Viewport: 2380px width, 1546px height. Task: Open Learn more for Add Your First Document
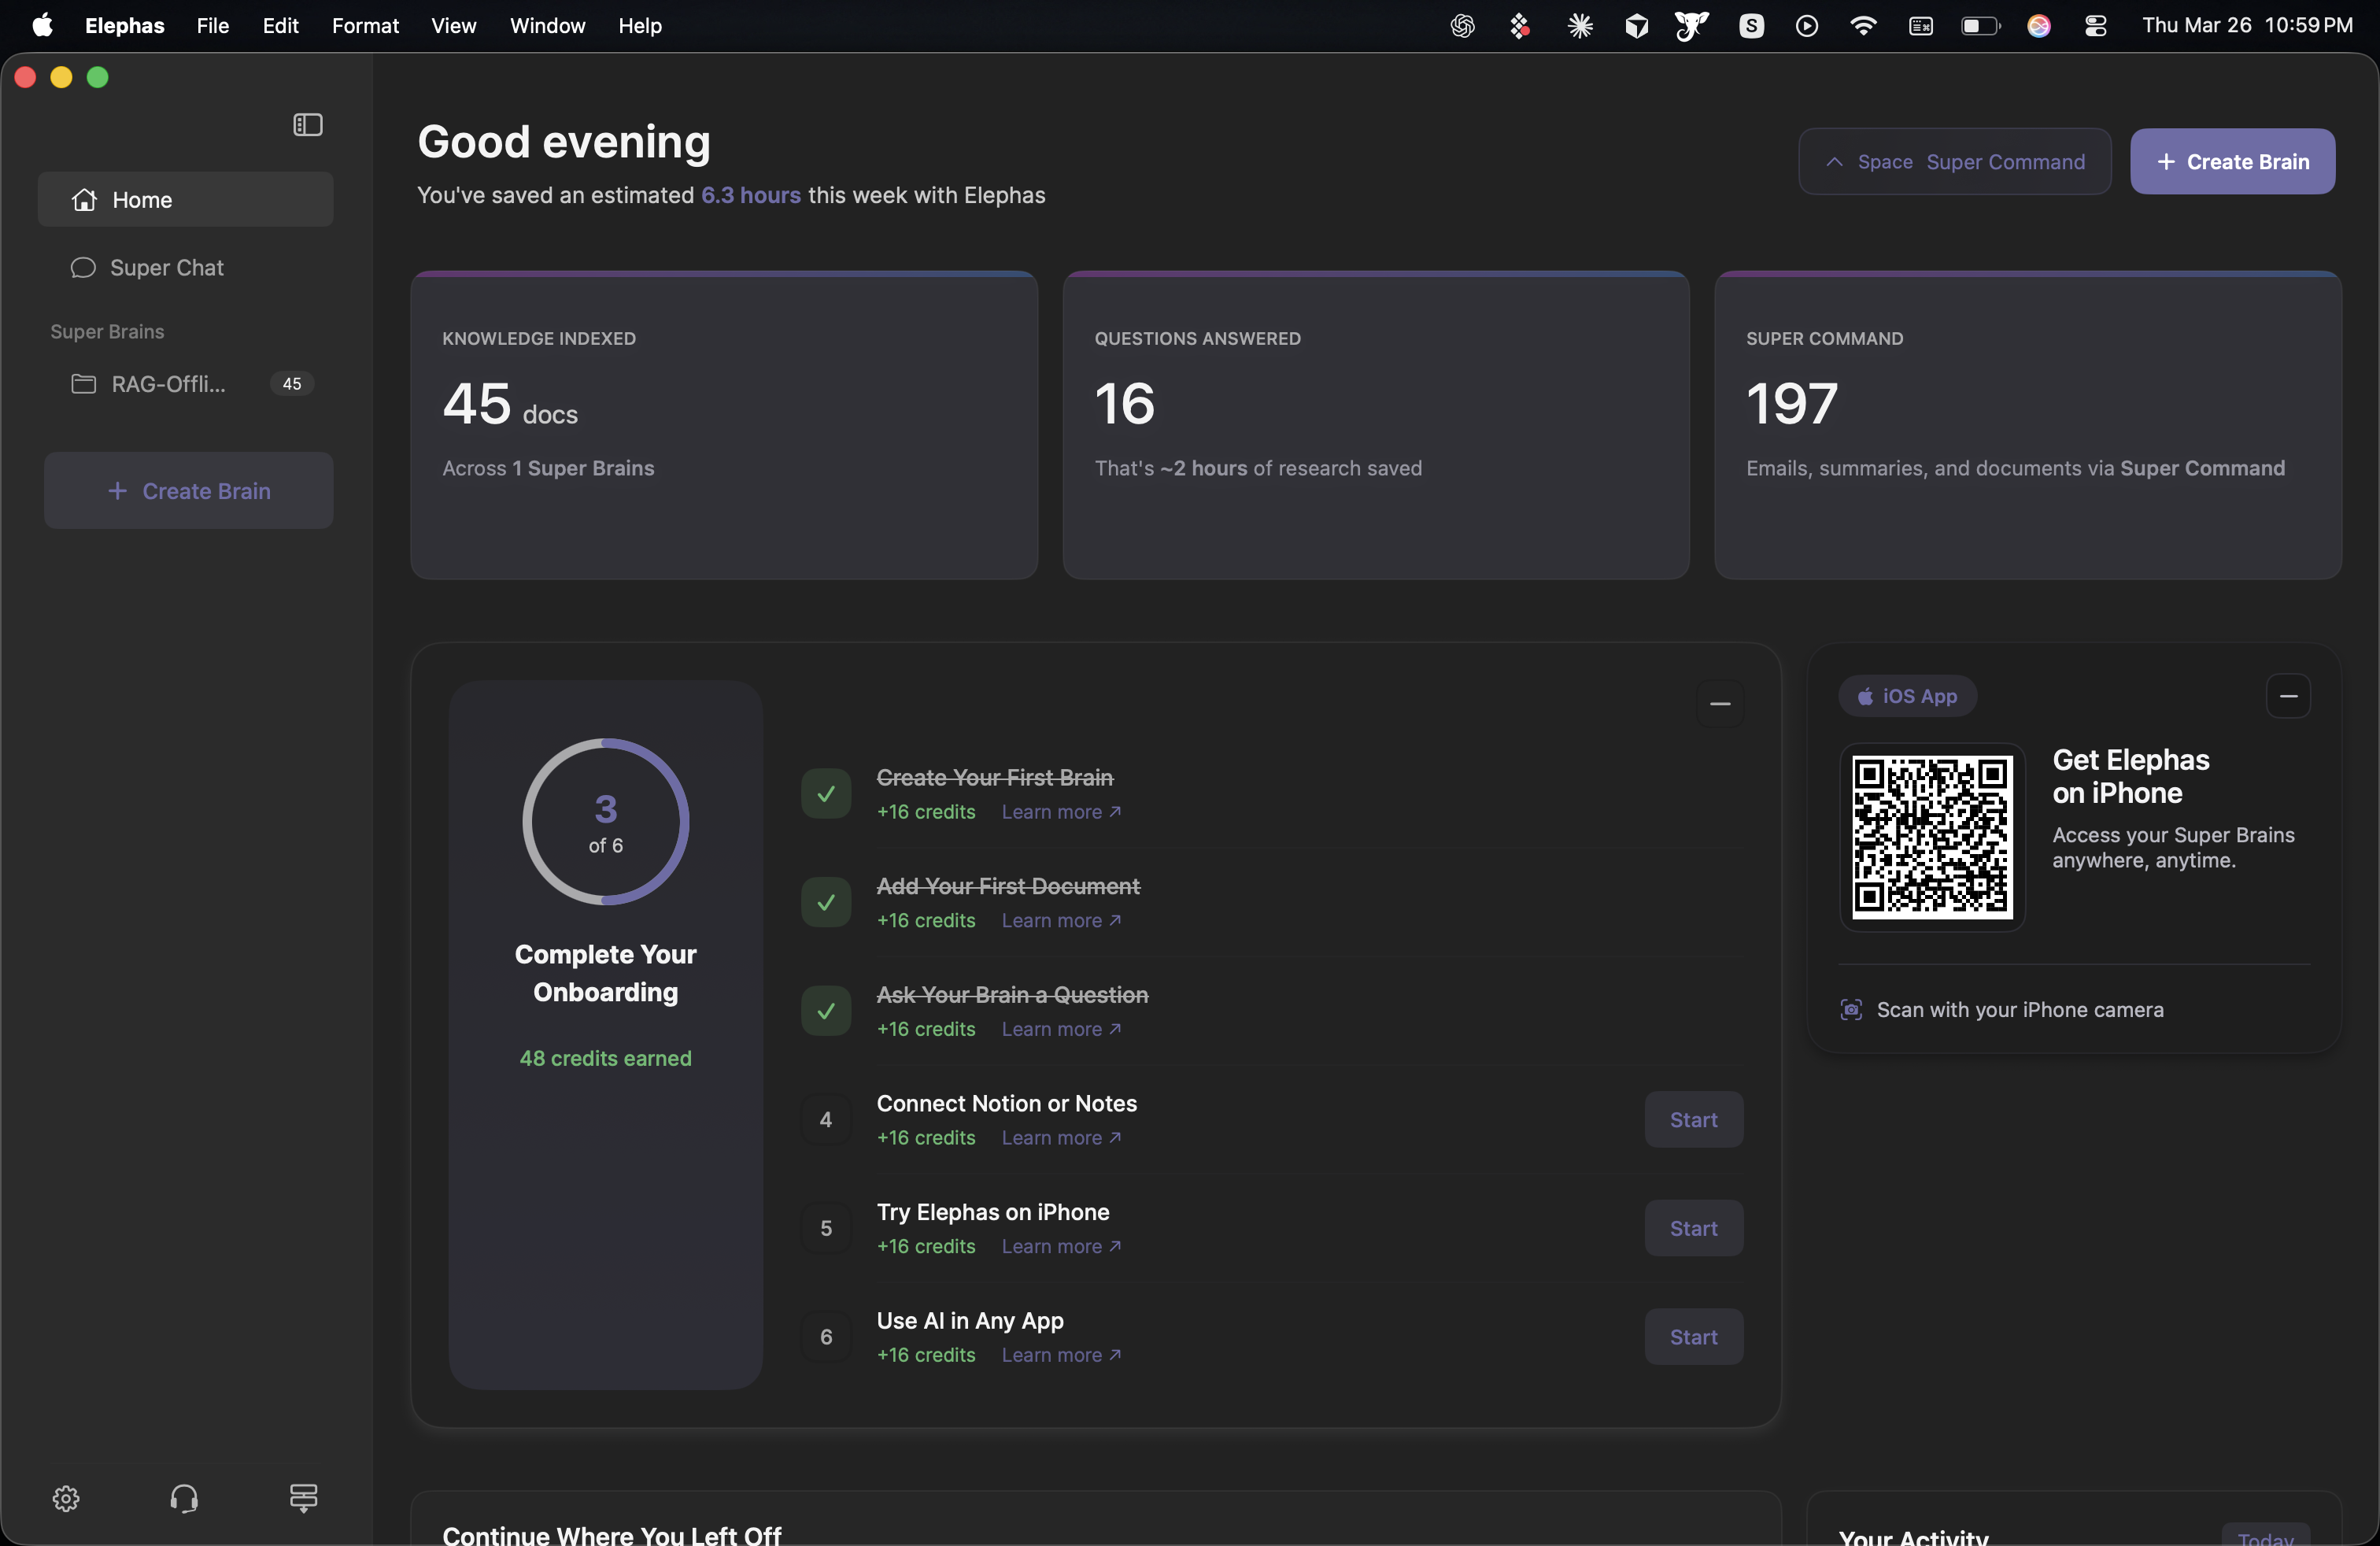pyautogui.click(x=1061, y=920)
